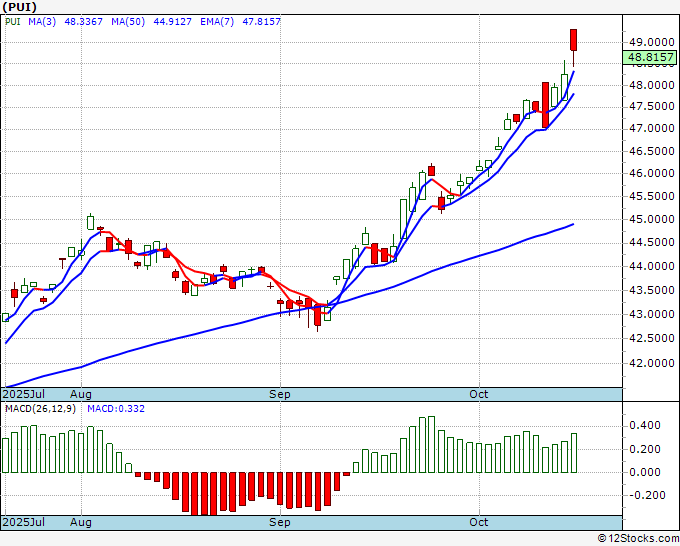Viewport: 680px width, 546px height.
Task: Click the EMA(7) indicator label
Action: click(x=217, y=21)
